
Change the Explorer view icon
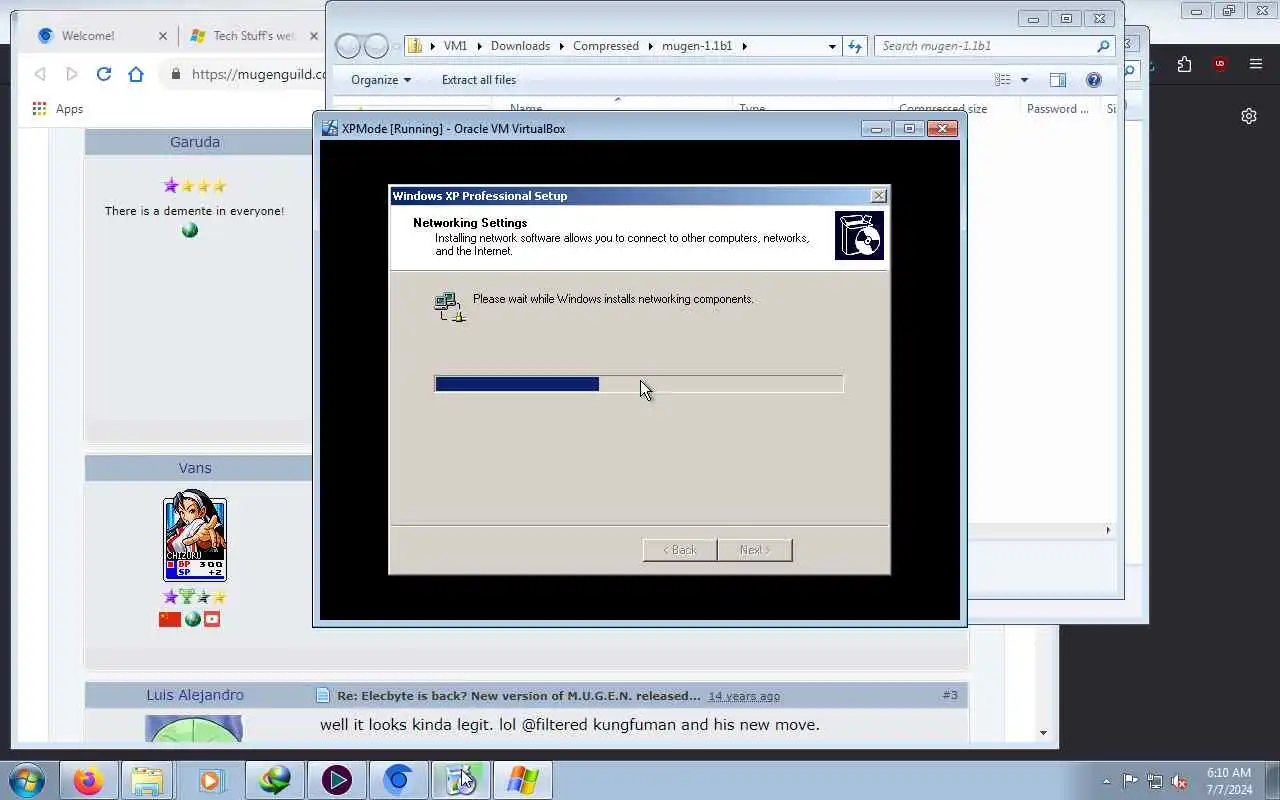(x=1003, y=80)
